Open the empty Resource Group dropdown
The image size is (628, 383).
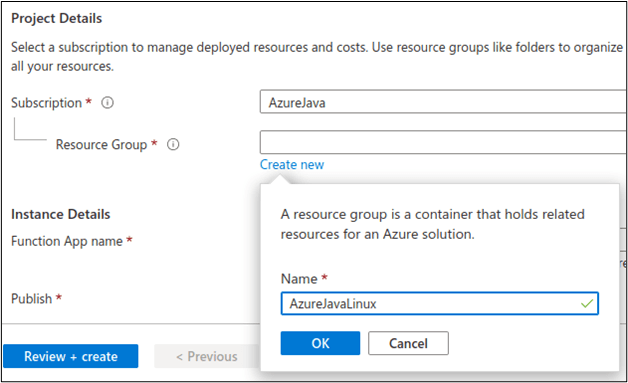443,142
